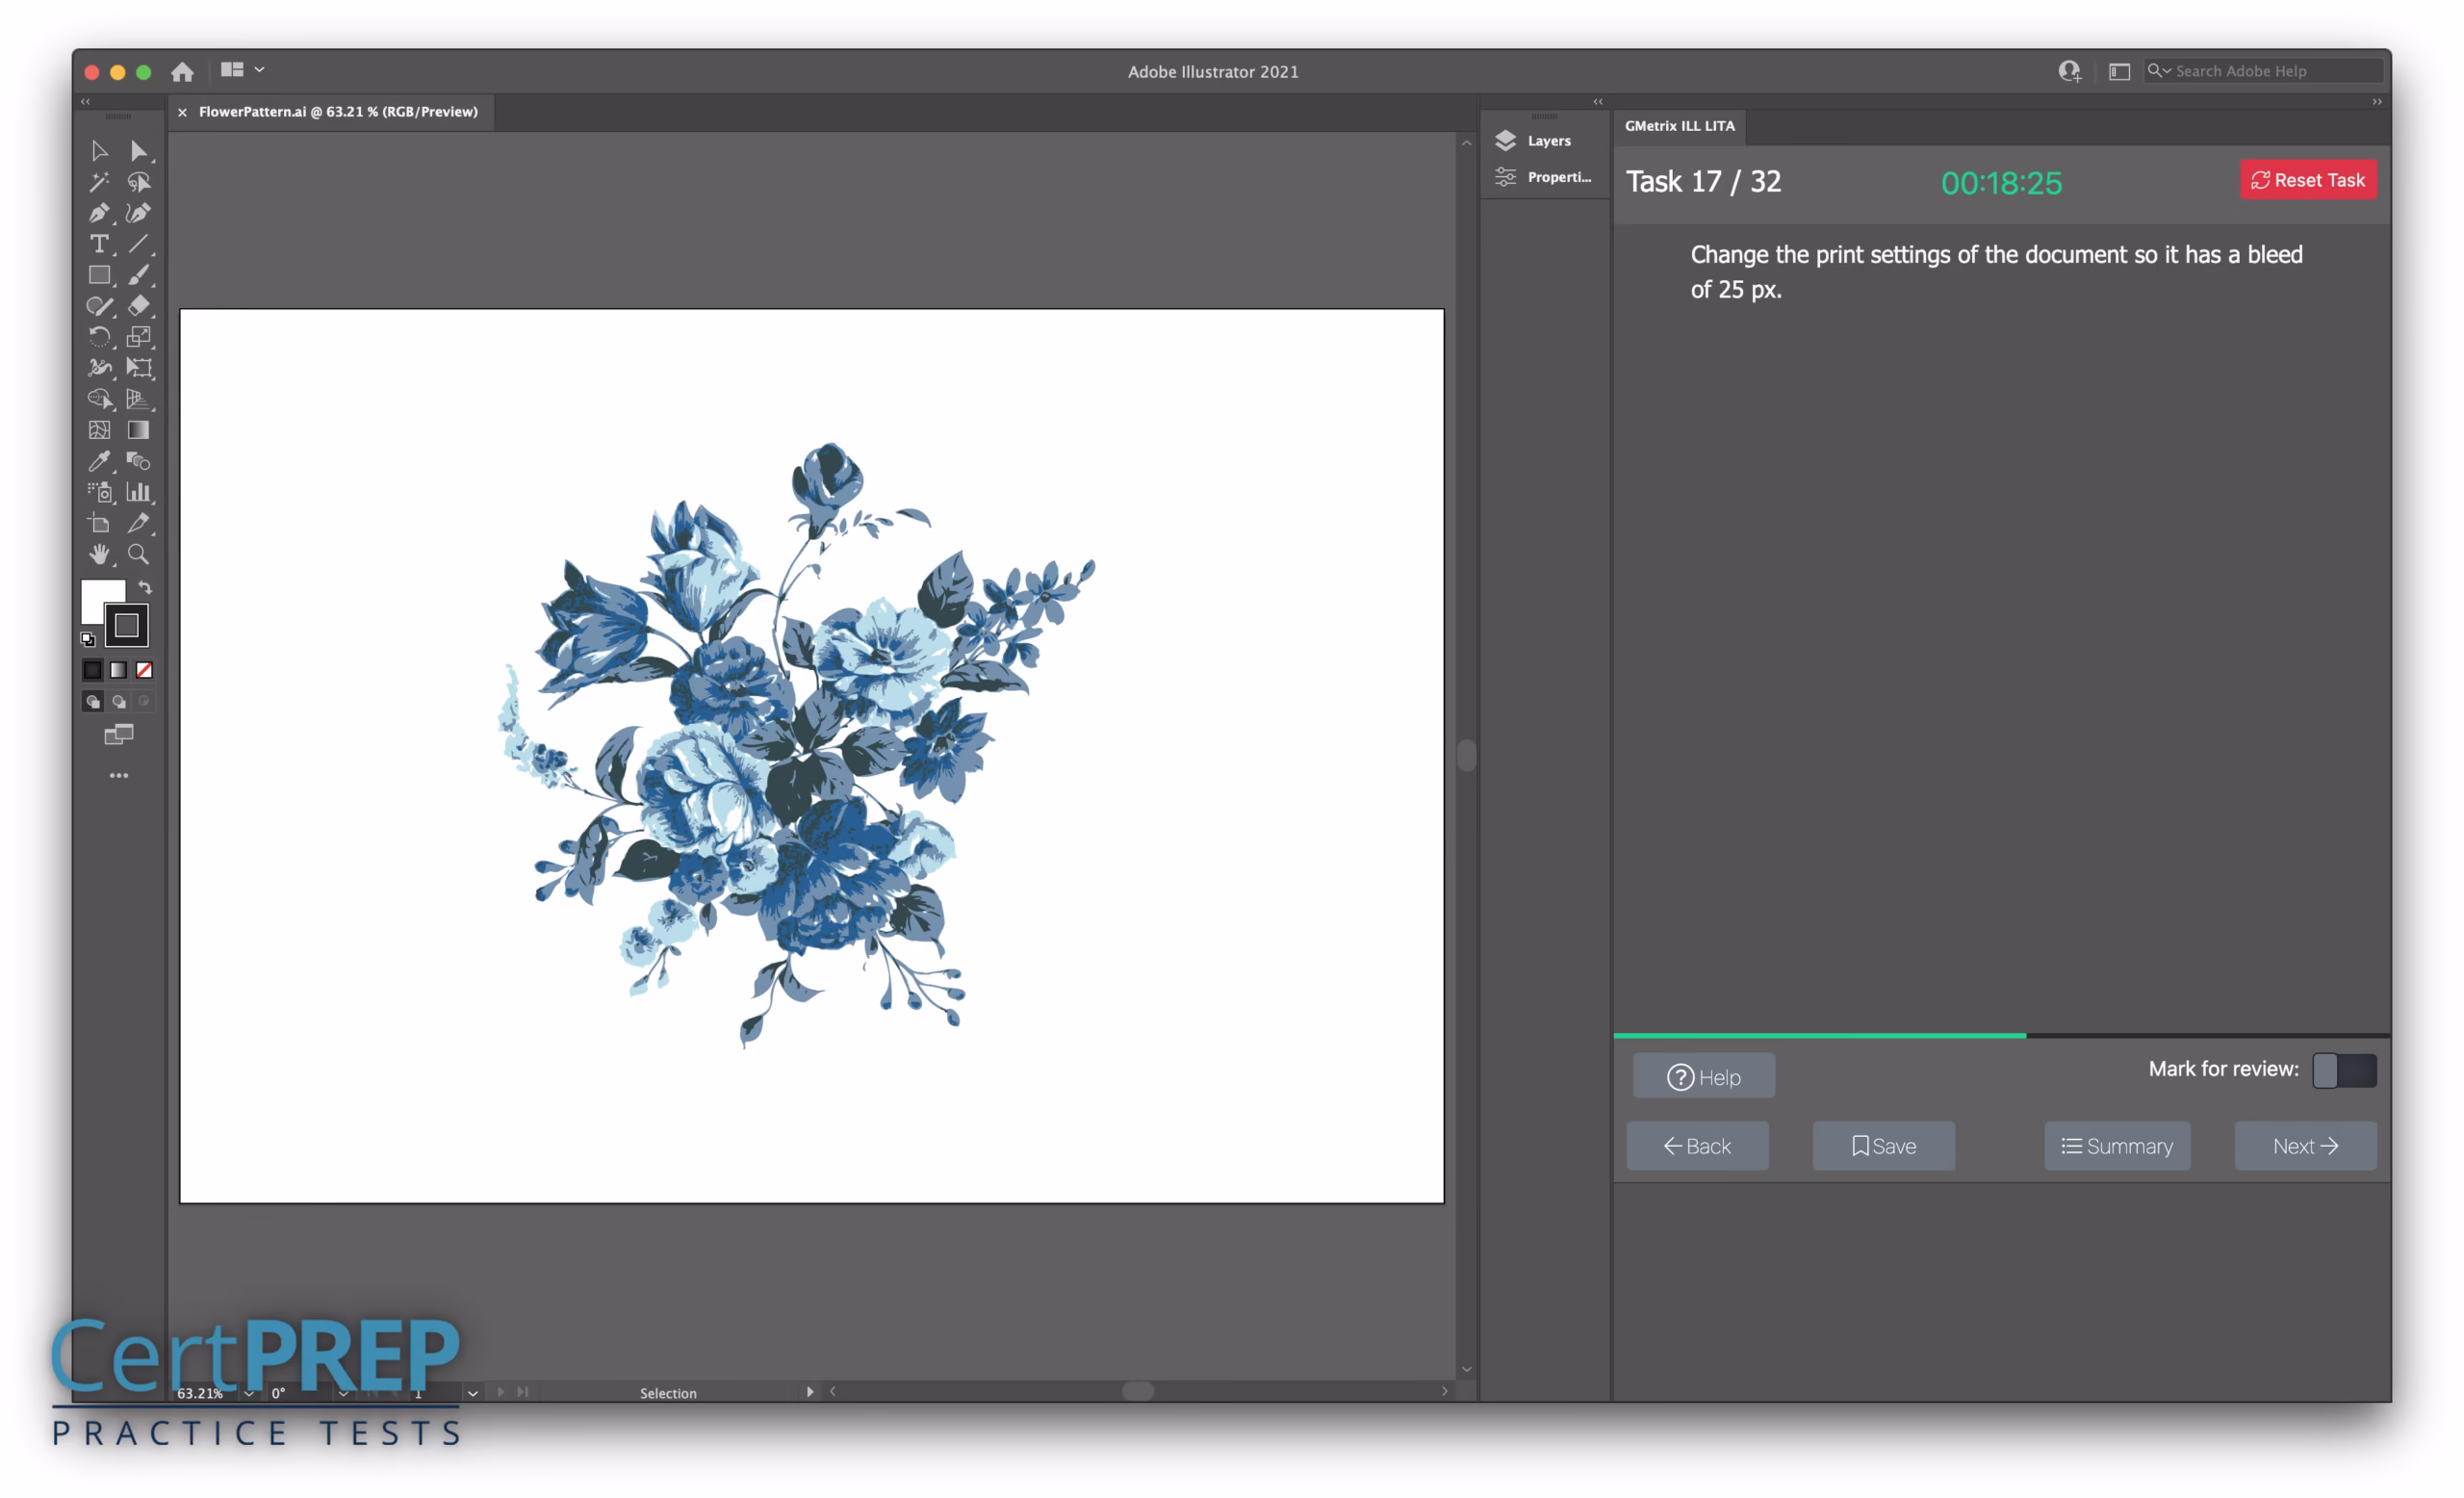Choose the Direct Selection tool
The height and width of the screenshot is (1498, 2464).
coord(138,151)
